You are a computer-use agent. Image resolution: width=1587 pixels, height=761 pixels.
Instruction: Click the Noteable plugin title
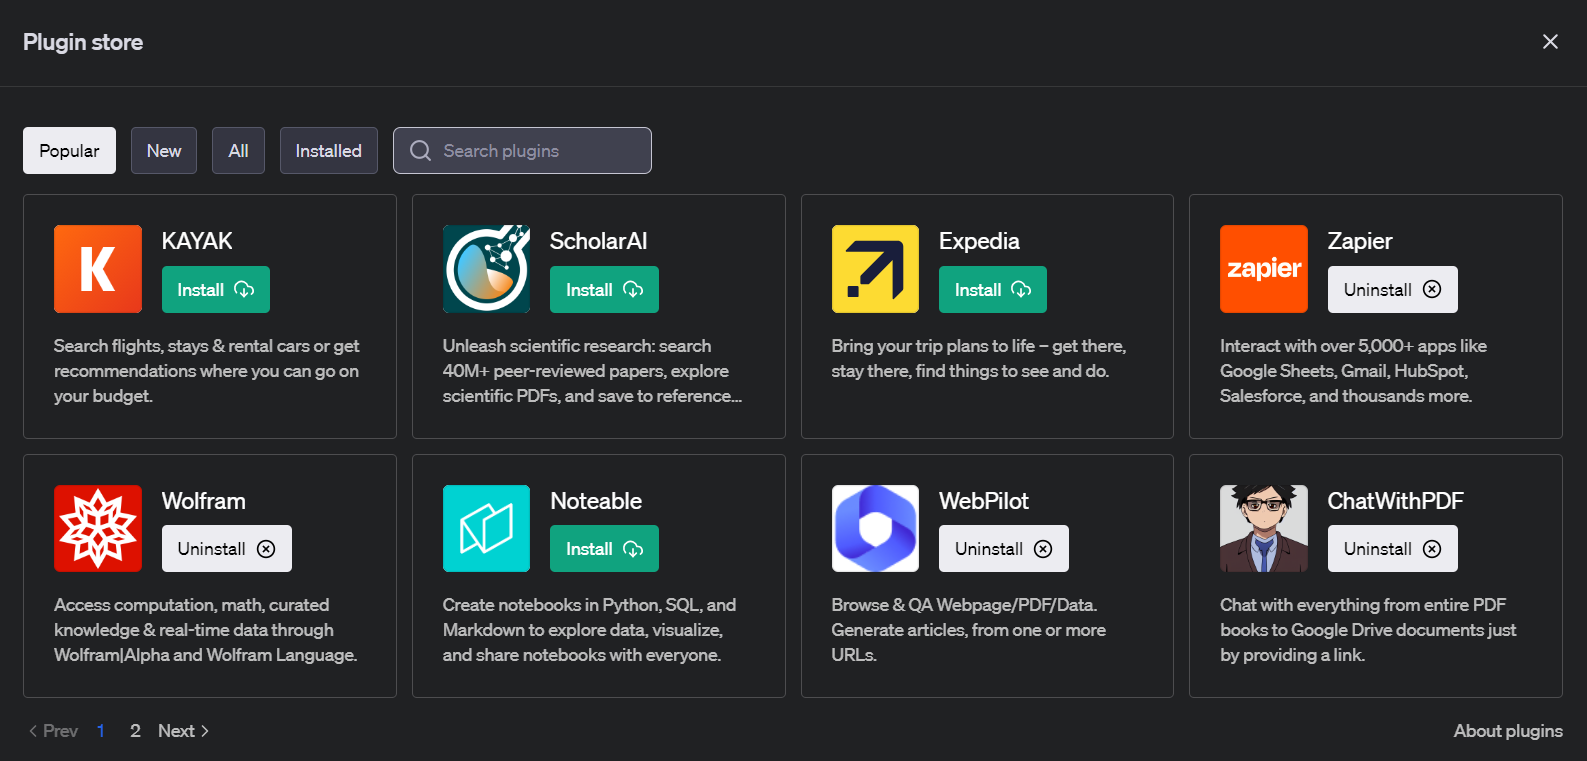(x=596, y=501)
